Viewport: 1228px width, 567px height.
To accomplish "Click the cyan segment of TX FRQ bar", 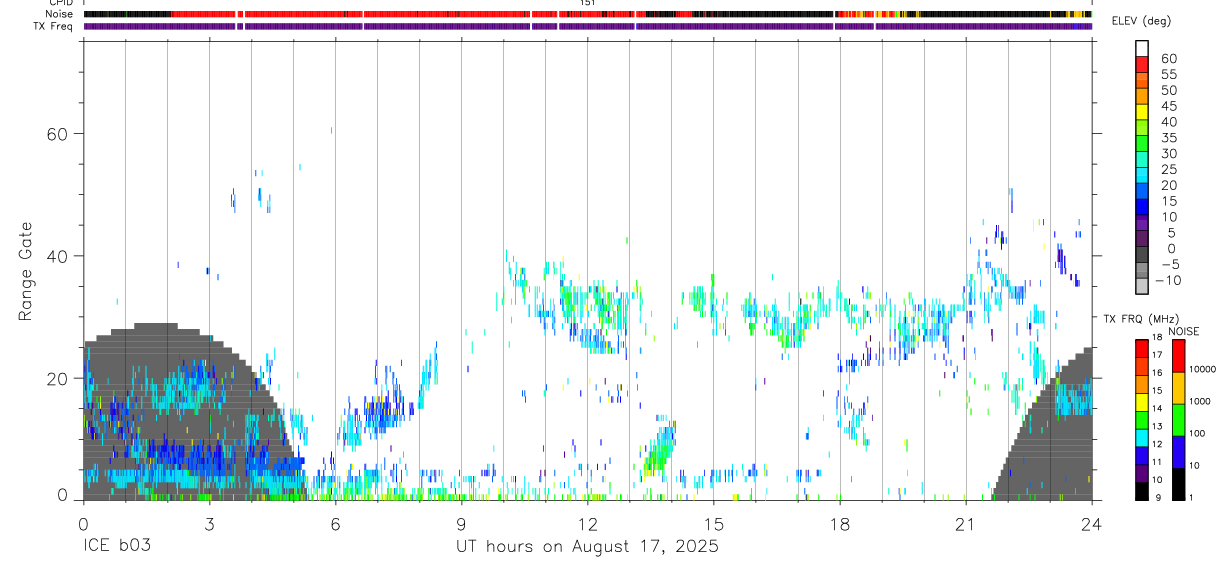I will pyautogui.click(x=1141, y=437).
